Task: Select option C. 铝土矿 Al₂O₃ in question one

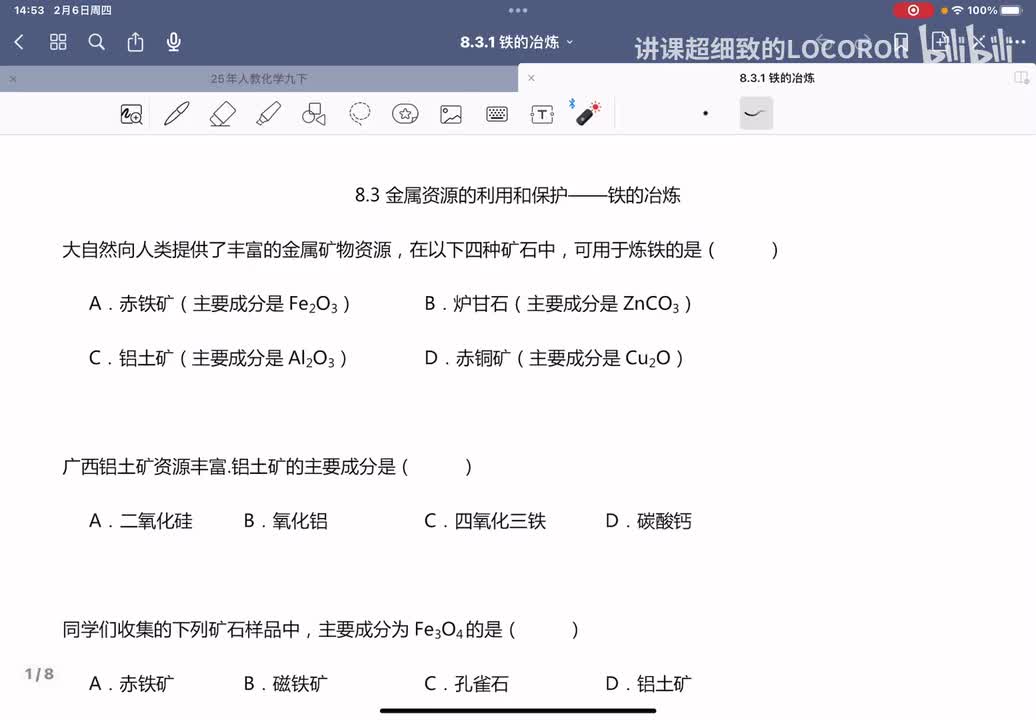Action: [x=218, y=358]
